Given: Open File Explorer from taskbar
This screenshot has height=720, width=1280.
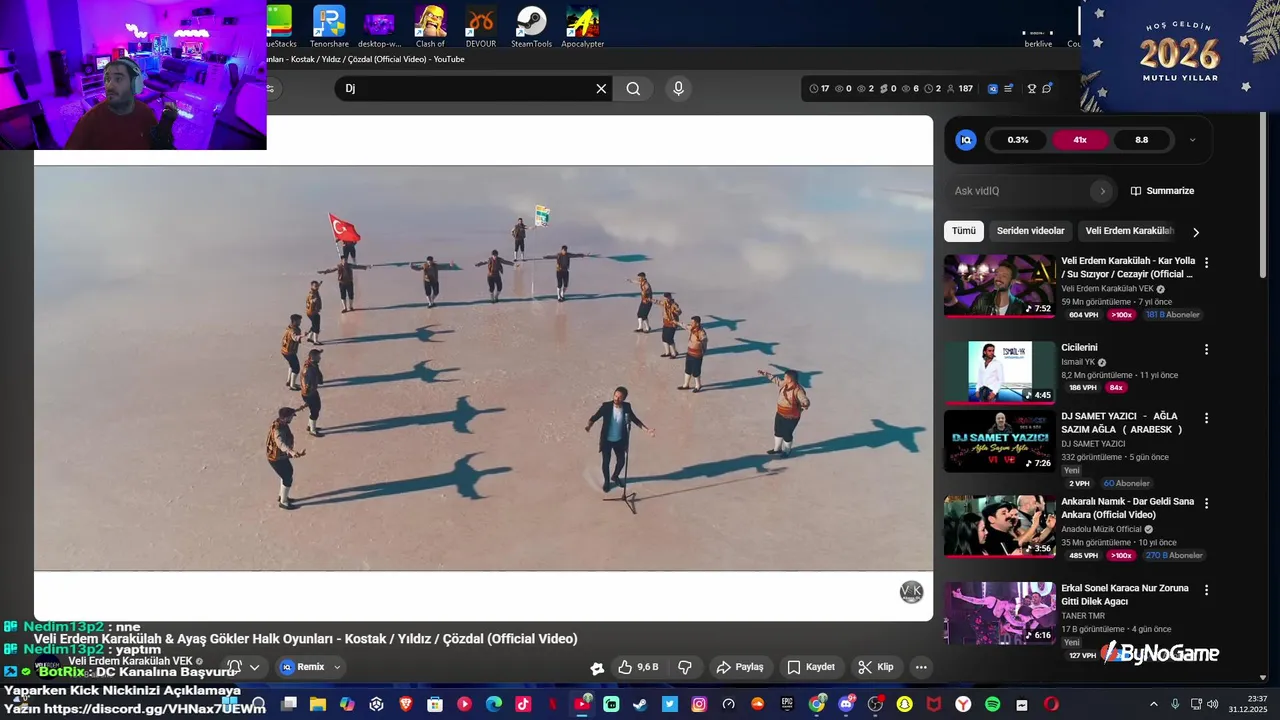Looking at the screenshot, I should [318, 704].
